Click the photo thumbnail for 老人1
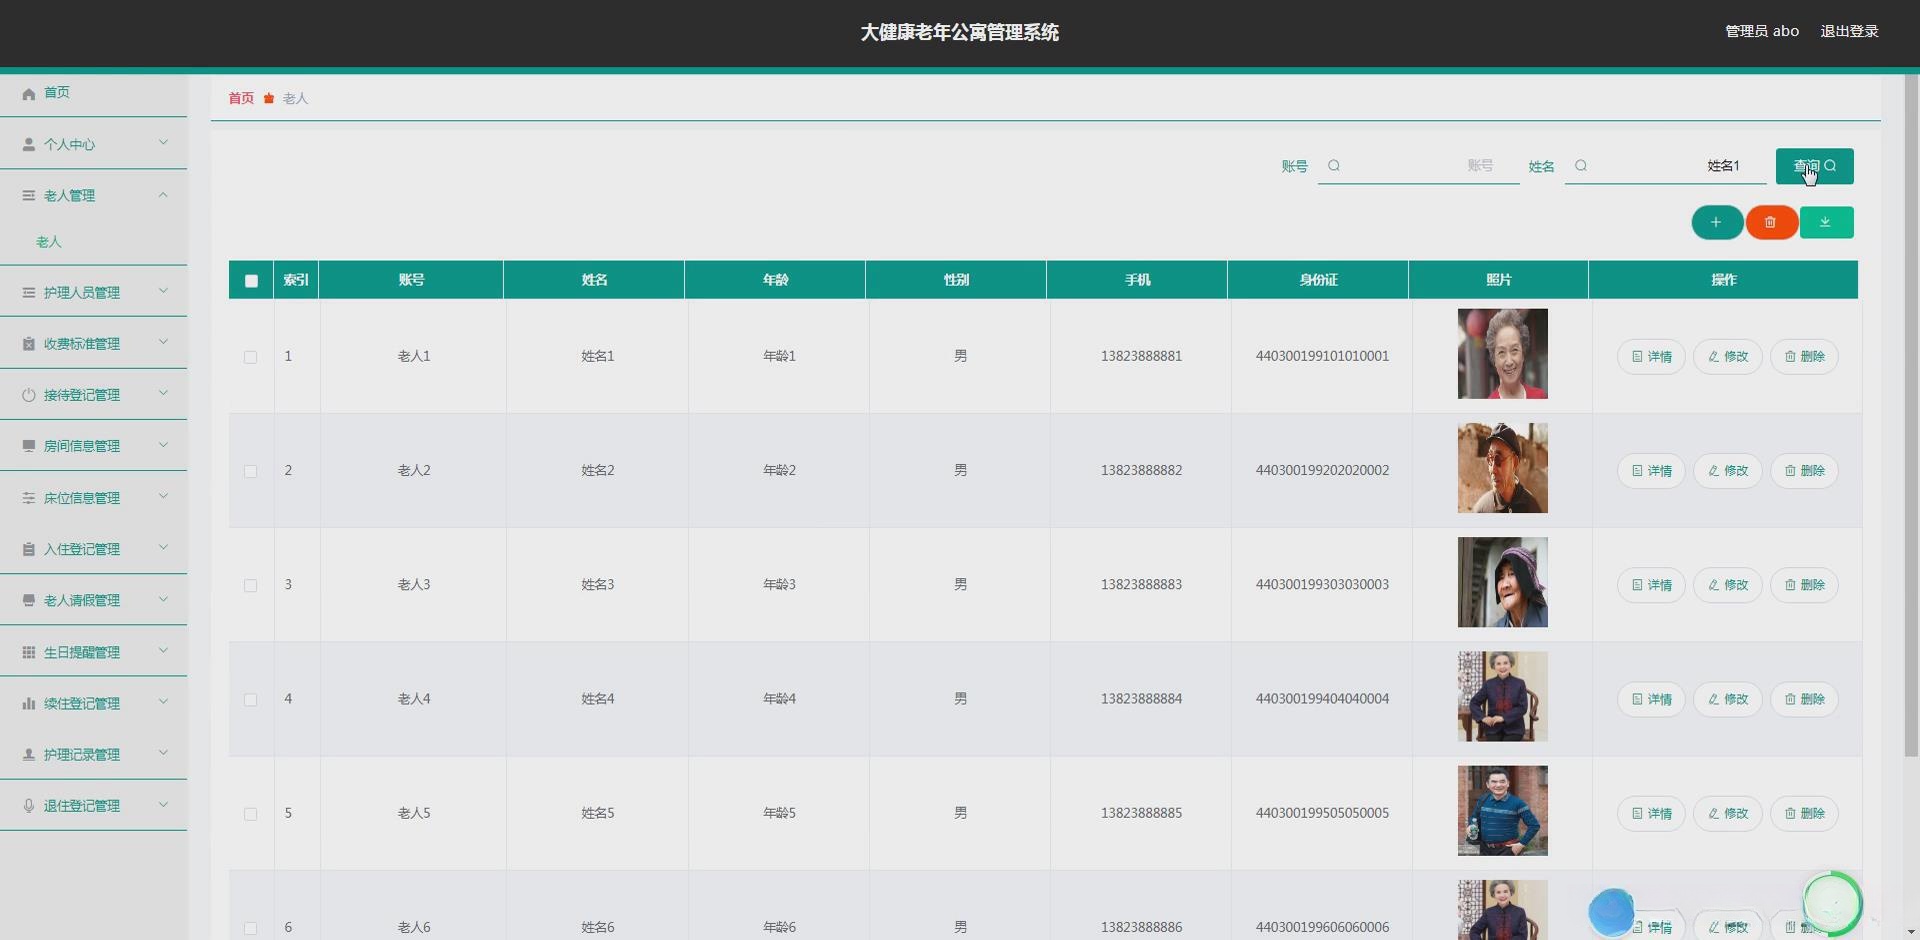Screen dimensions: 1920x940 click(x=1502, y=354)
